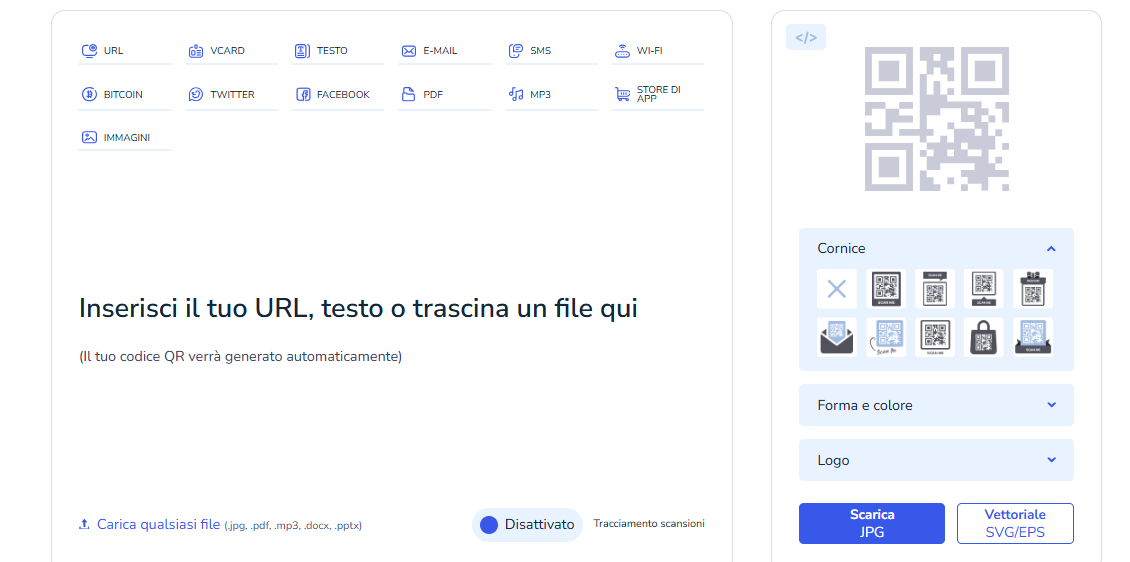Select the shopping bag frame
Viewport: 1130px width, 562px height.
(x=984, y=337)
